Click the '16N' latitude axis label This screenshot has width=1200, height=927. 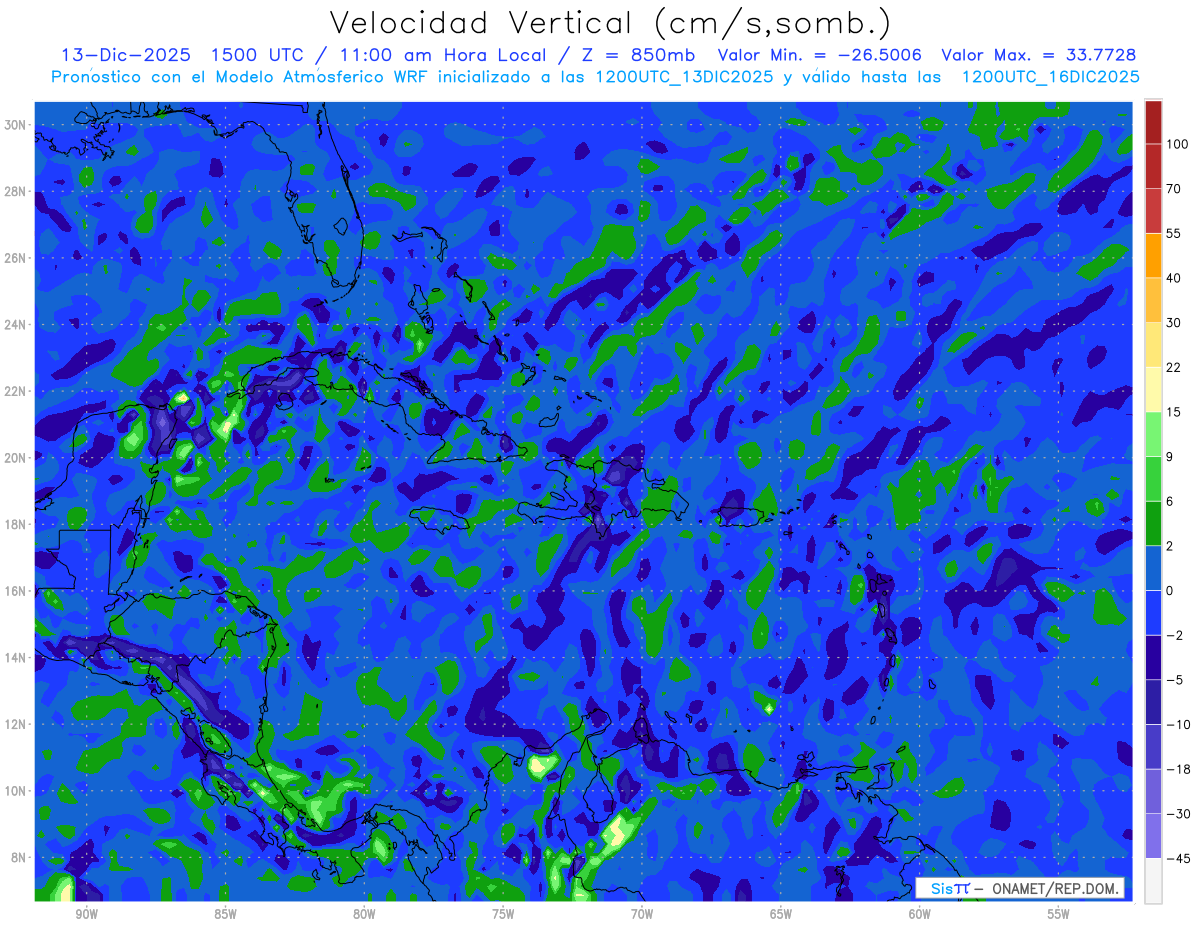pos(16,591)
